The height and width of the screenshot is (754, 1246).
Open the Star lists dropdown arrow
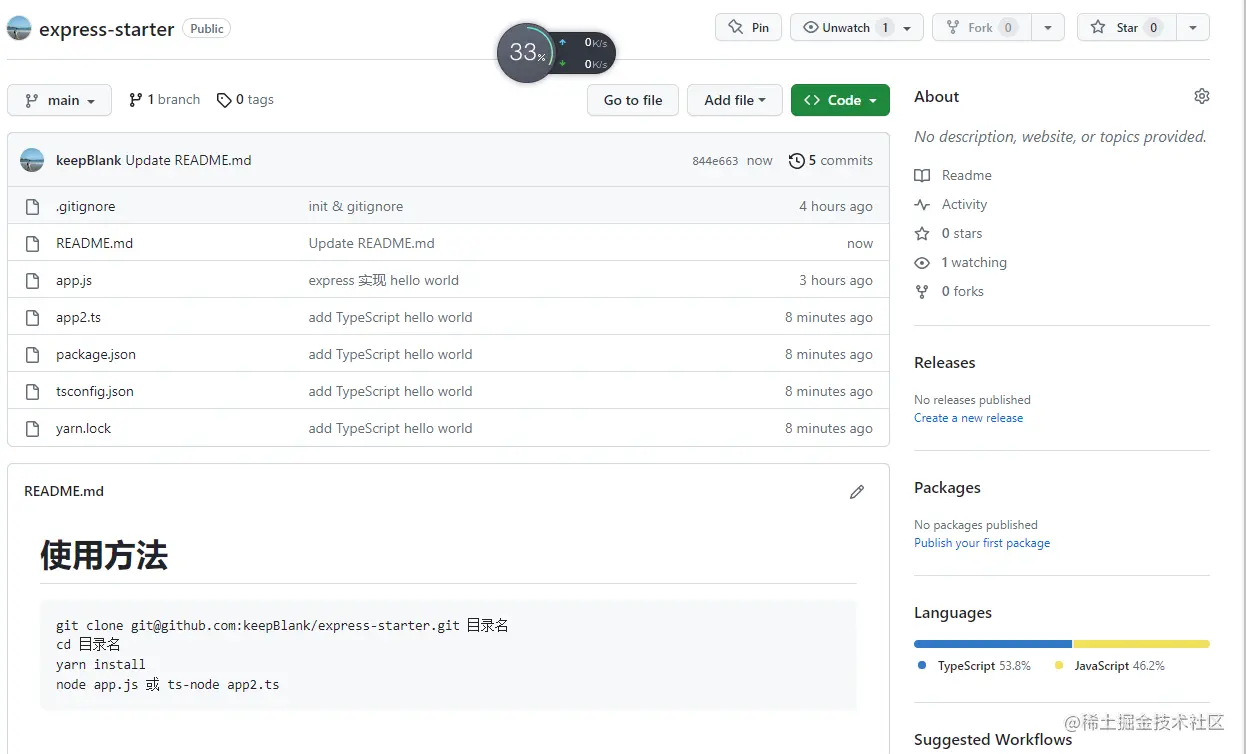1193,28
